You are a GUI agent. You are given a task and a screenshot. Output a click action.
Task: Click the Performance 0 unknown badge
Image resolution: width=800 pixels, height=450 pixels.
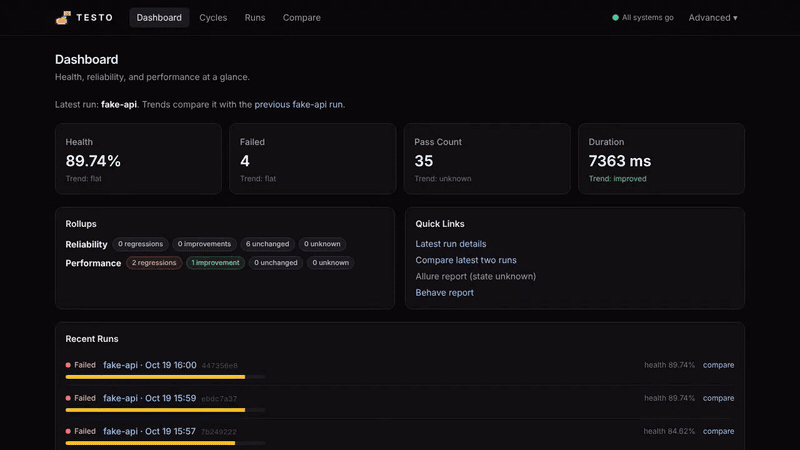coord(331,263)
